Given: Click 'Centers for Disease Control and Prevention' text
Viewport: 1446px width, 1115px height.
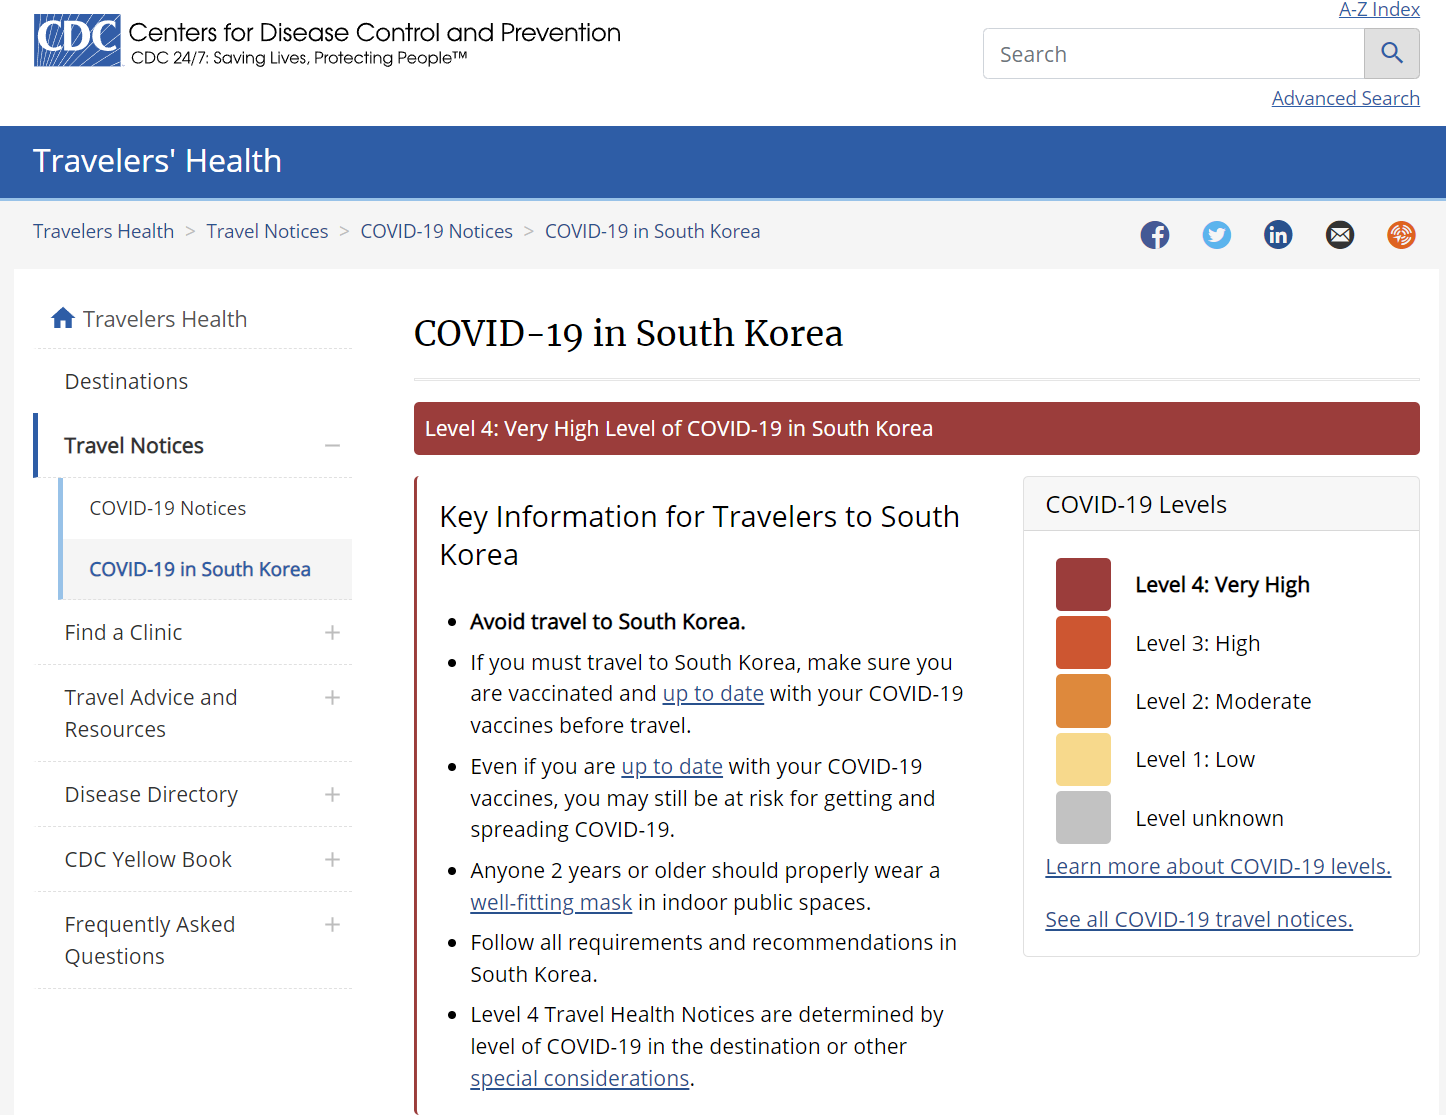Looking at the screenshot, I should point(375,32).
